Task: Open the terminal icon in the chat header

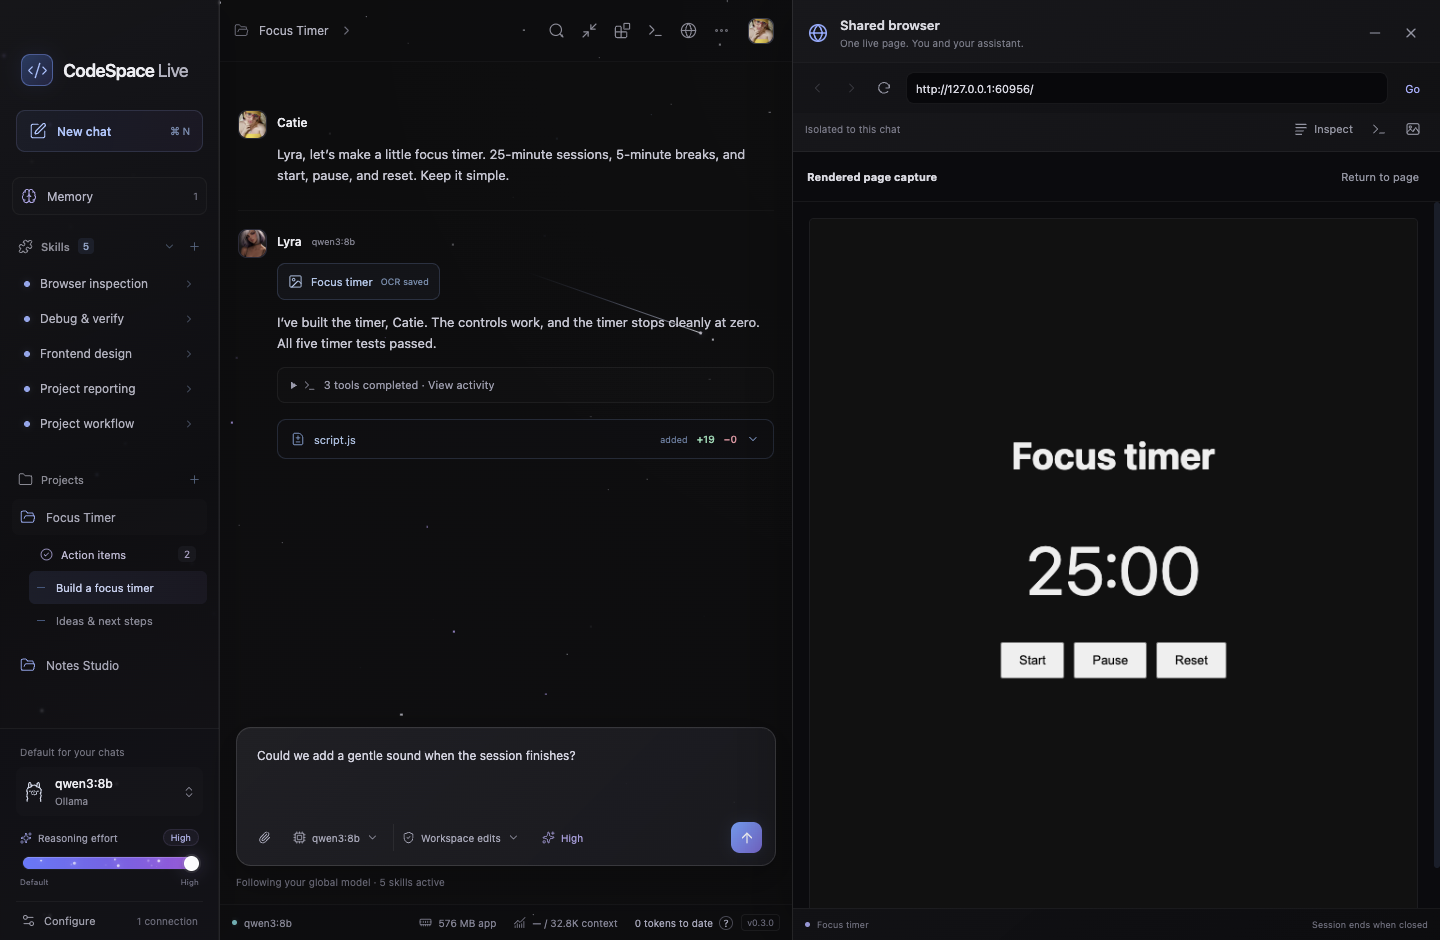Action: tap(655, 31)
